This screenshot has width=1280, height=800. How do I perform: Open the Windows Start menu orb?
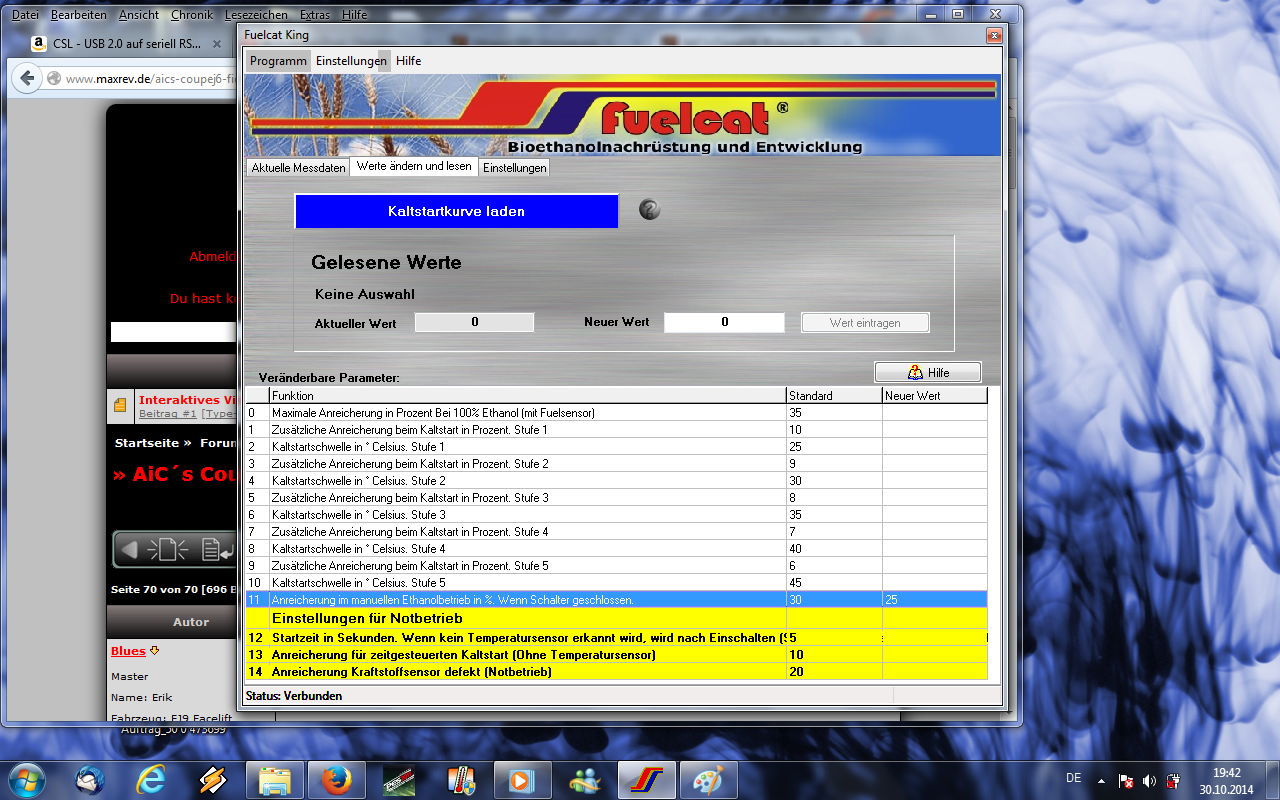pyautogui.click(x=26, y=779)
